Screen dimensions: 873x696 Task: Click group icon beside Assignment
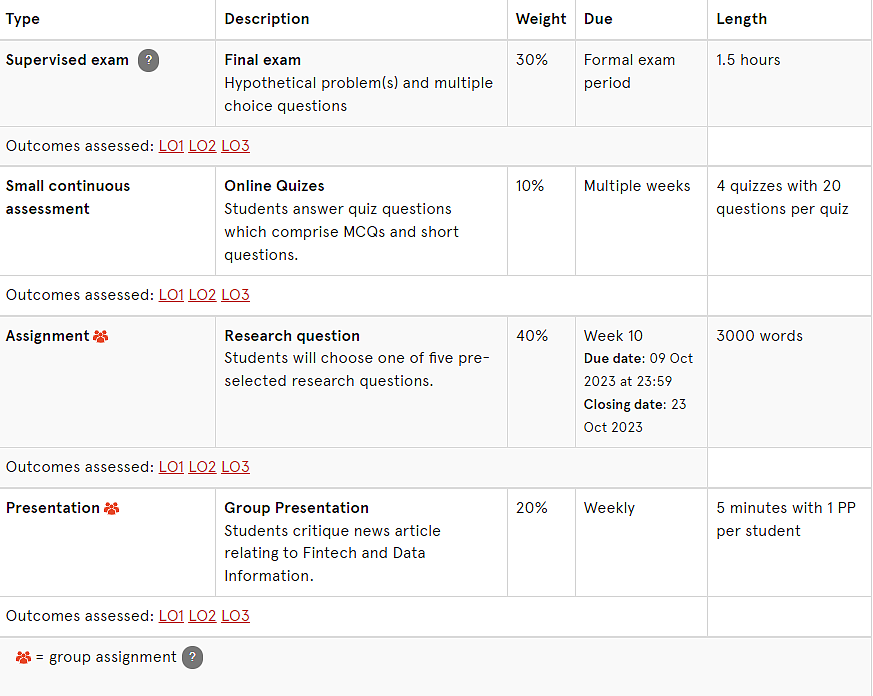coord(101,336)
